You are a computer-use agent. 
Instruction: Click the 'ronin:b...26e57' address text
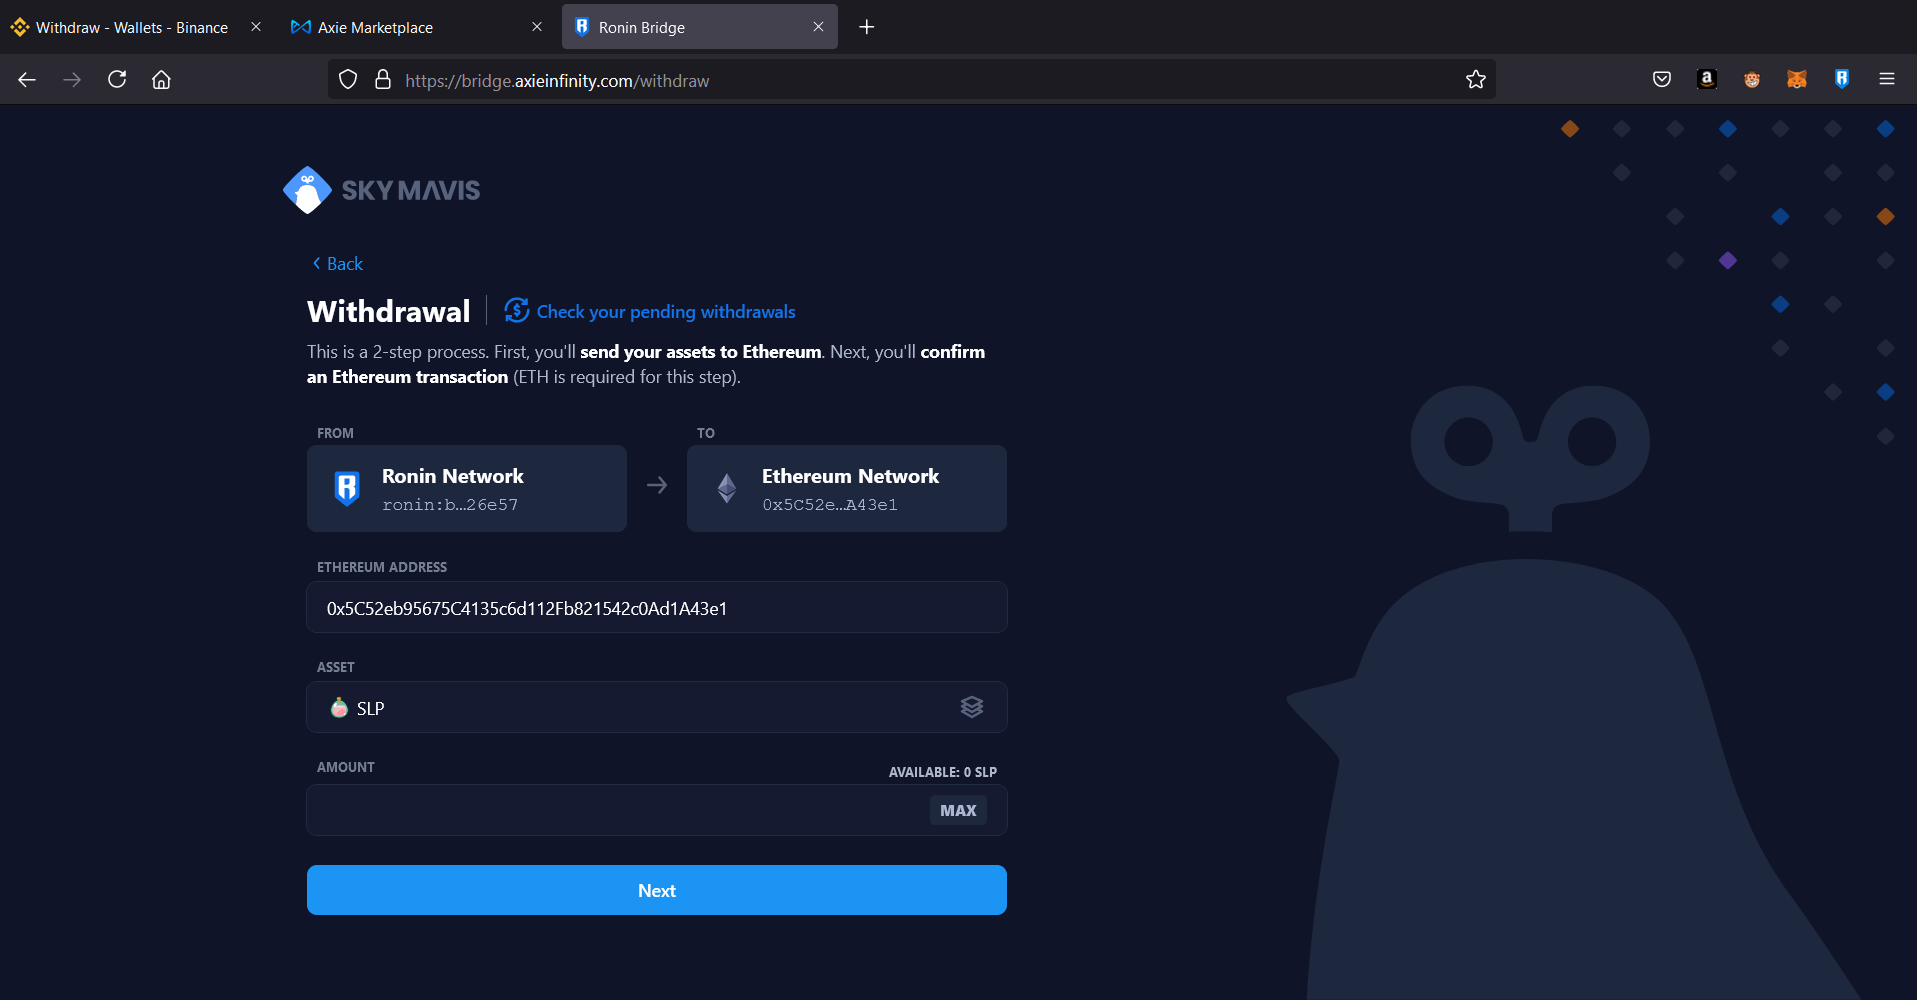click(x=450, y=505)
